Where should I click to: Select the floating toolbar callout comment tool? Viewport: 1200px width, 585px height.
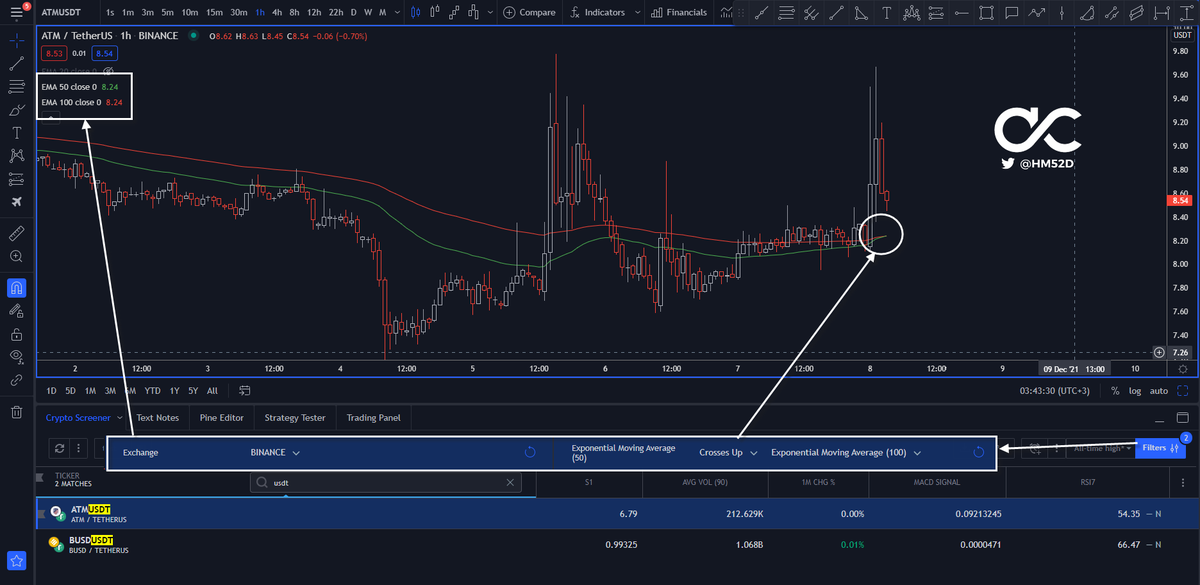tap(1012, 13)
